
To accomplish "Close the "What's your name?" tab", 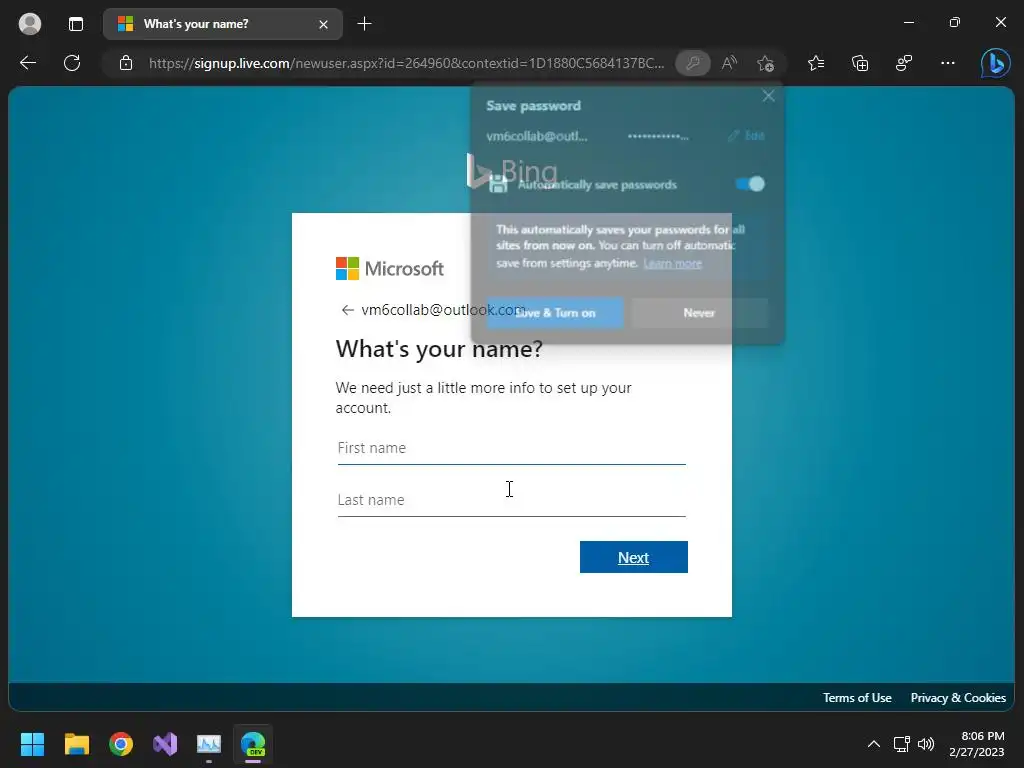I will (323, 24).
